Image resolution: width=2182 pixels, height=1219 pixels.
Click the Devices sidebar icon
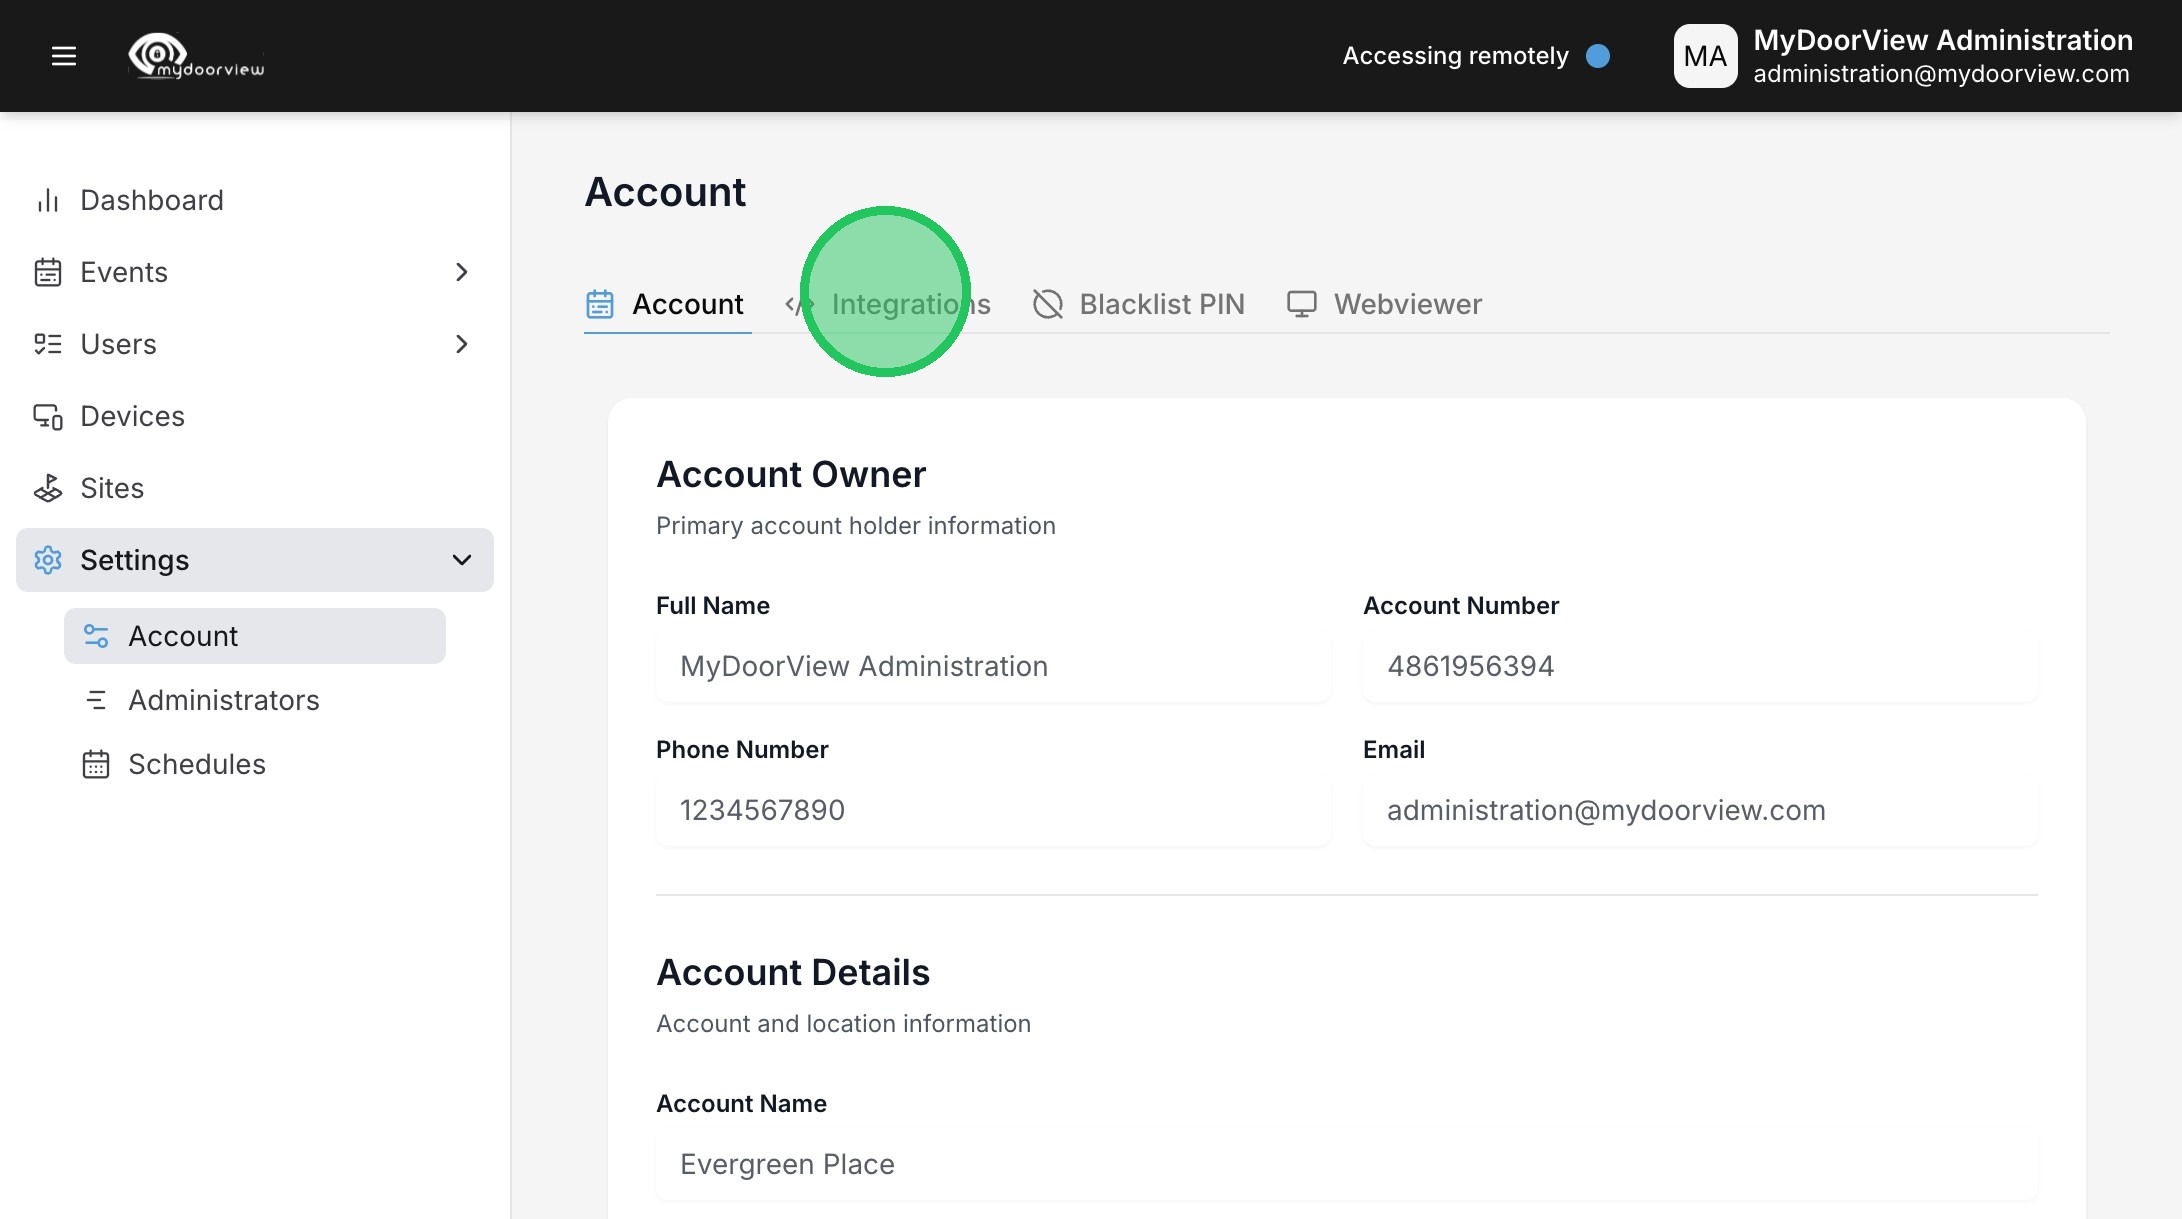coord(47,416)
